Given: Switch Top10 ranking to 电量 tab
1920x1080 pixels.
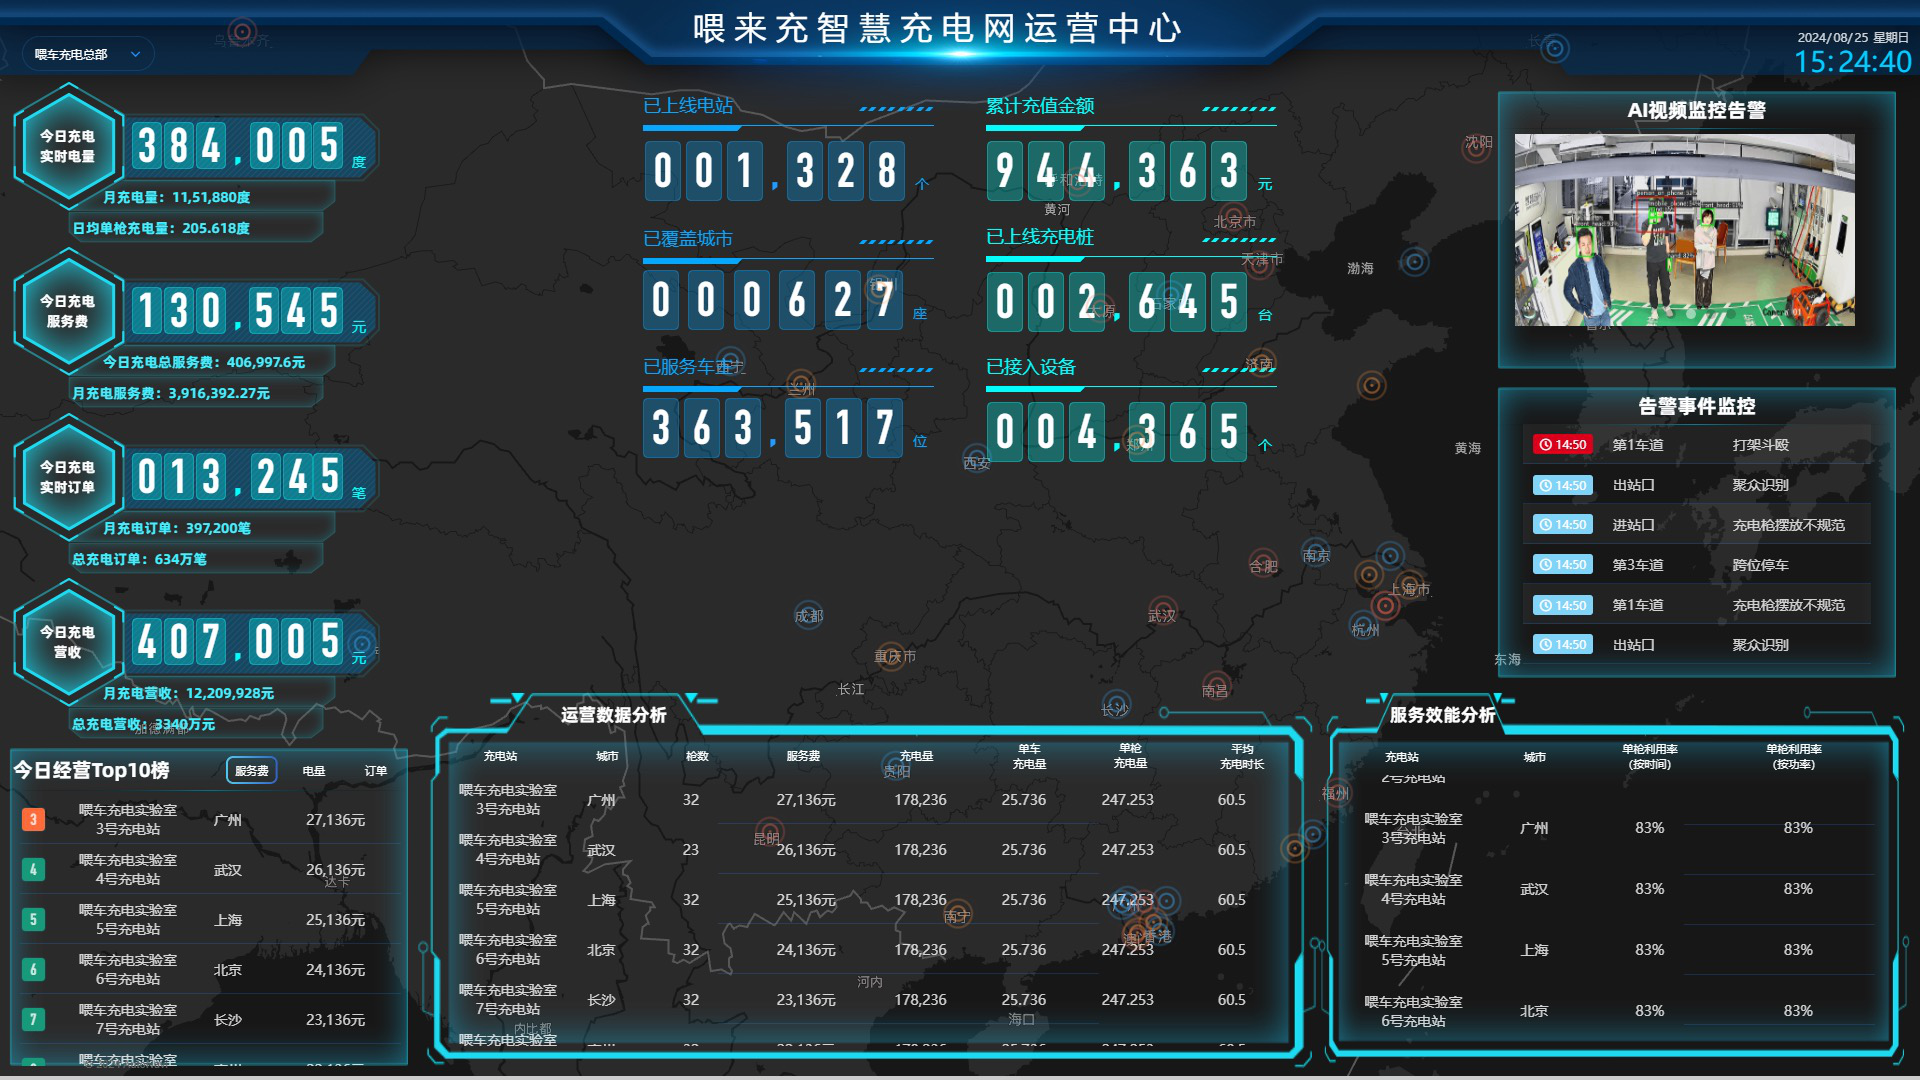Looking at the screenshot, I should tap(314, 771).
